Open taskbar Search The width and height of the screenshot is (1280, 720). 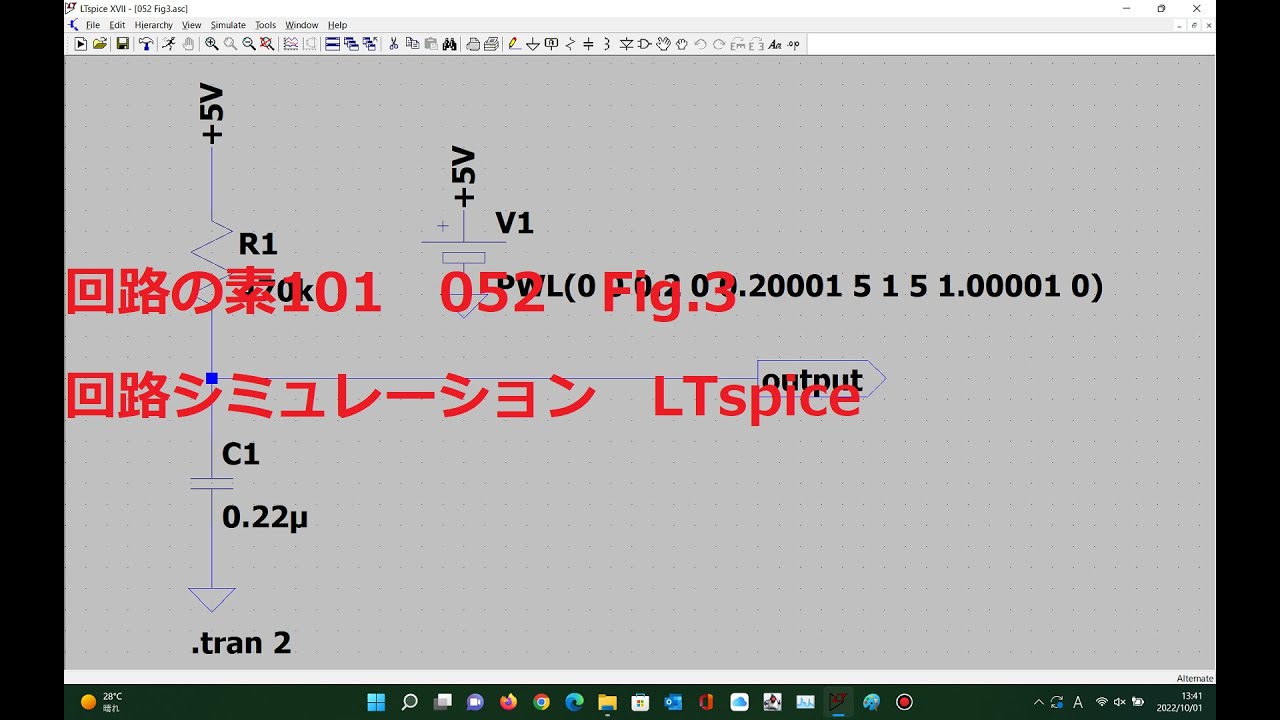click(x=409, y=702)
